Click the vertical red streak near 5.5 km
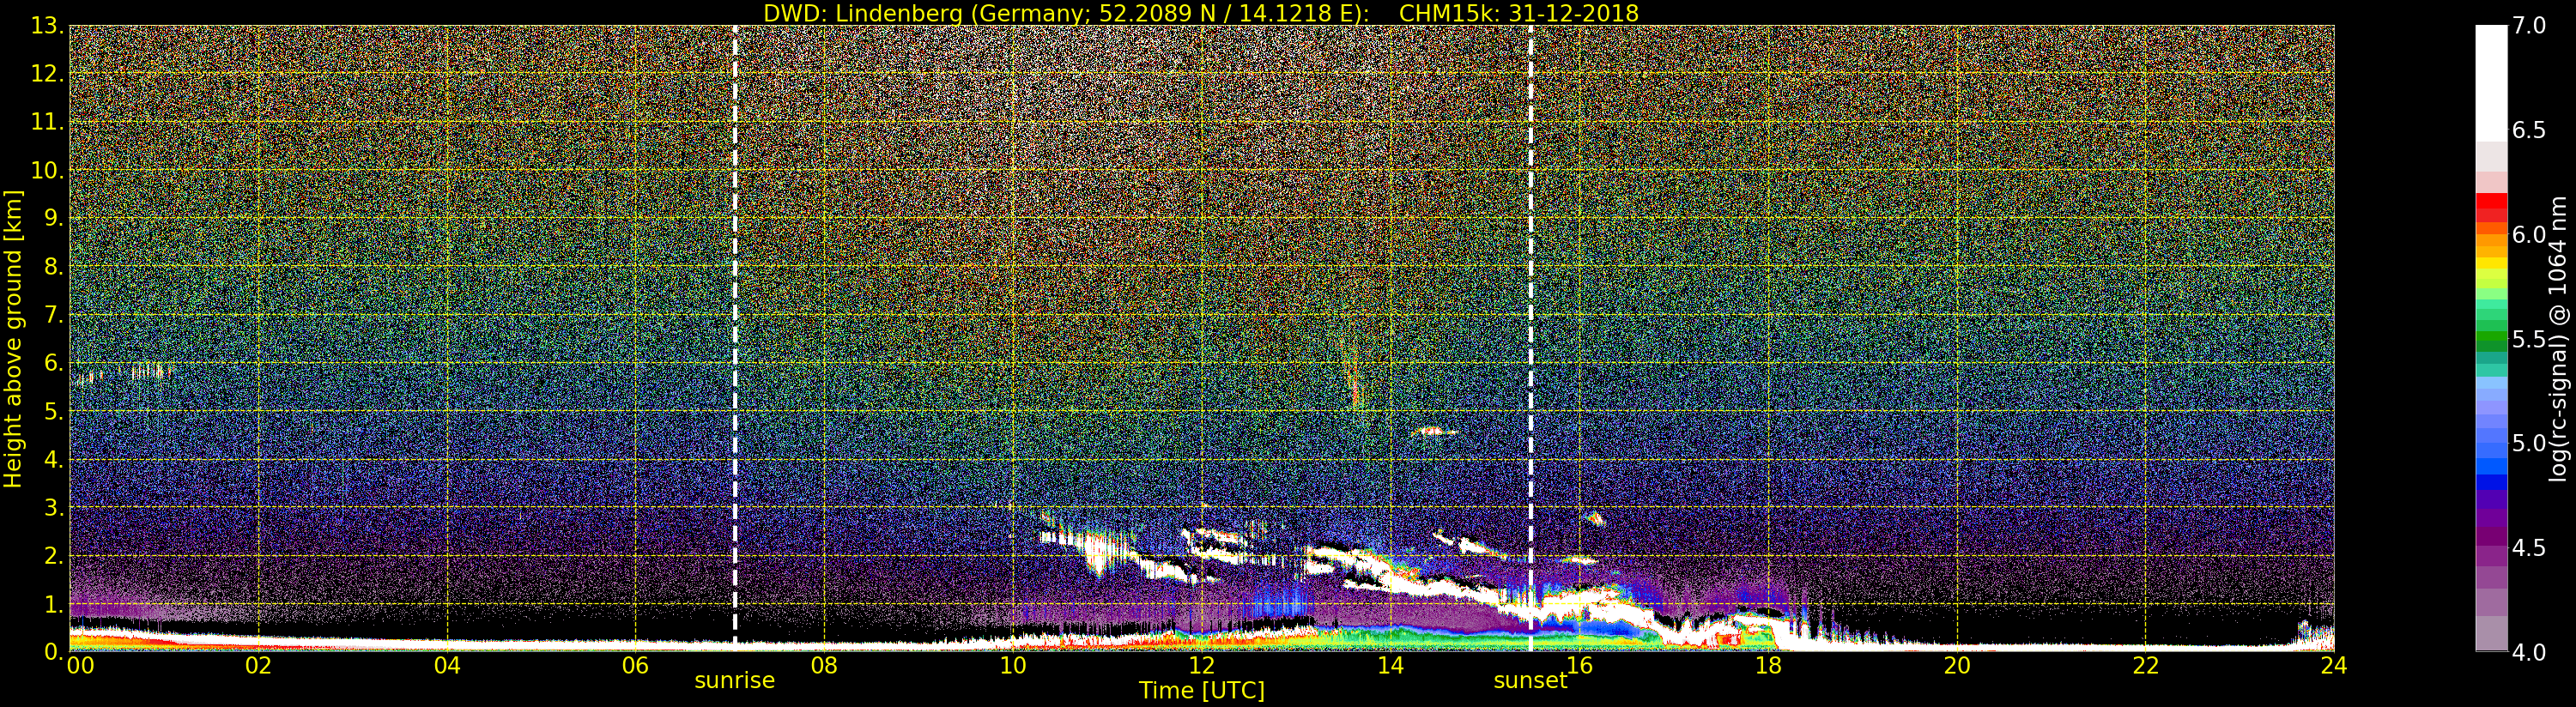This screenshot has width=2576, height=707. click(x=1355, y=378)
